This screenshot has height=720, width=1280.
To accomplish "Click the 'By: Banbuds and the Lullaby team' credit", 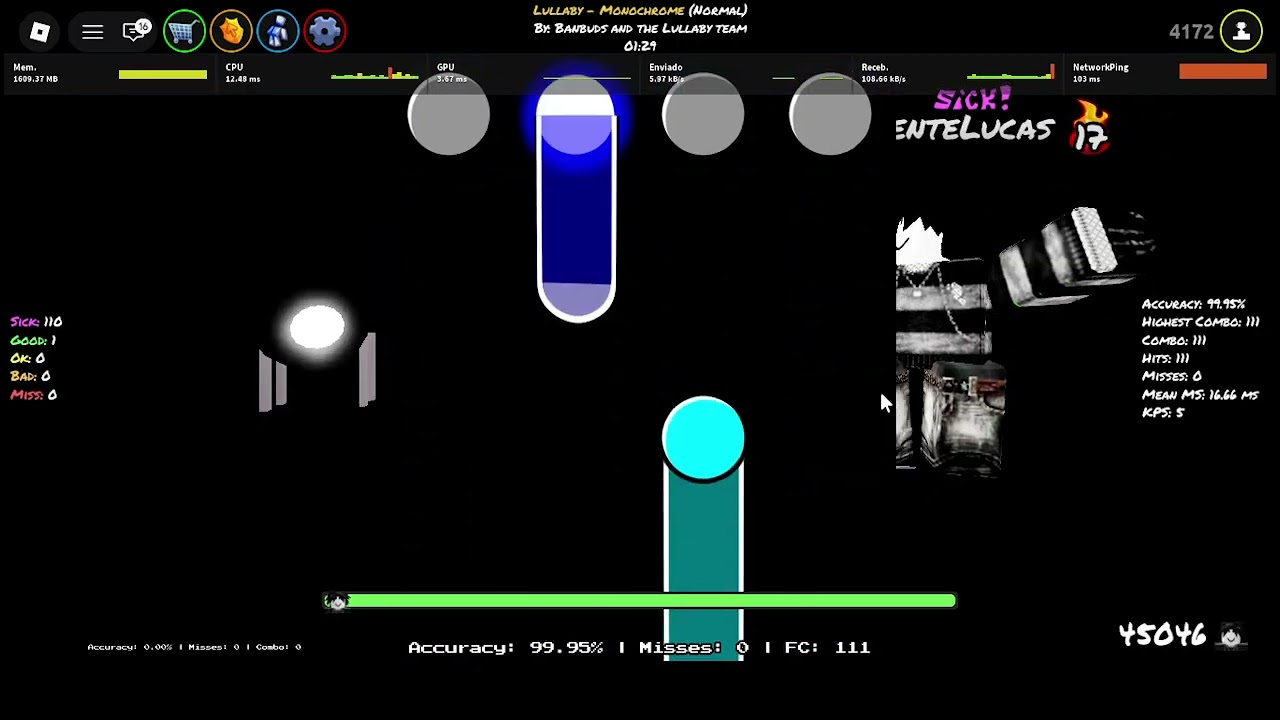I will [x=640, y=29].
